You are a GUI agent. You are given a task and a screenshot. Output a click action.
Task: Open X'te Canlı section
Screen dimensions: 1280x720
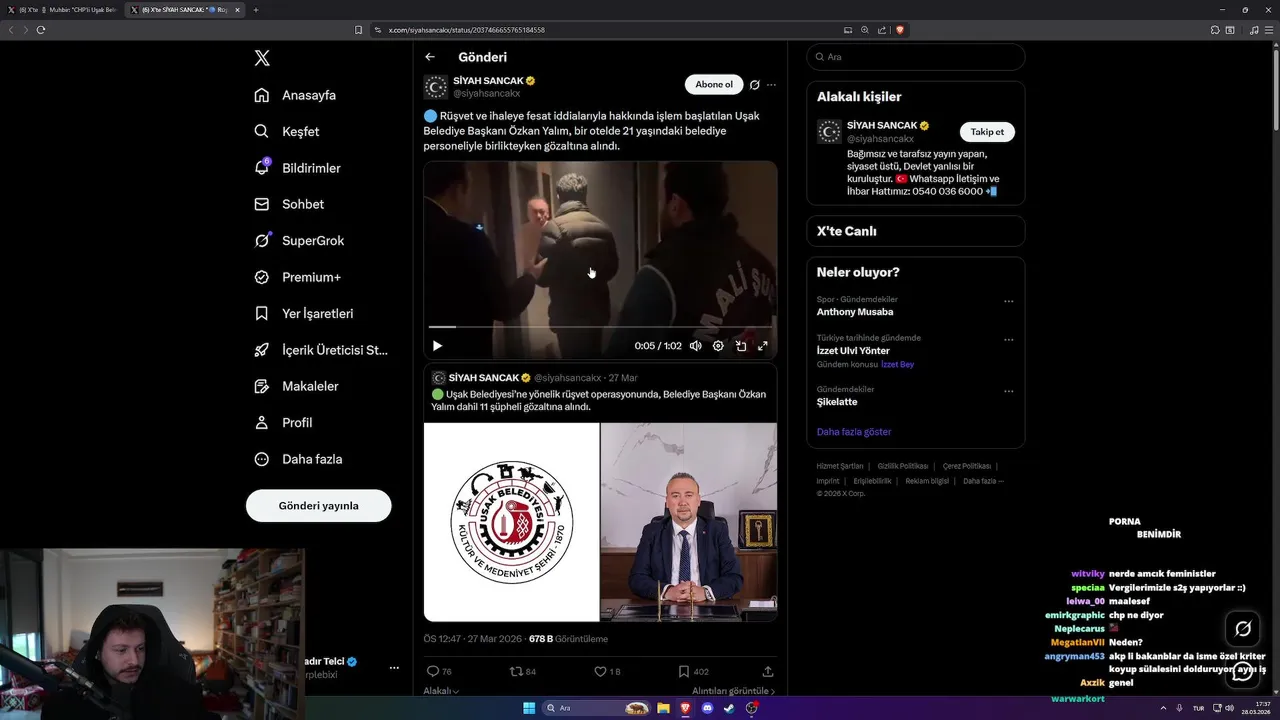coord(915,231)
